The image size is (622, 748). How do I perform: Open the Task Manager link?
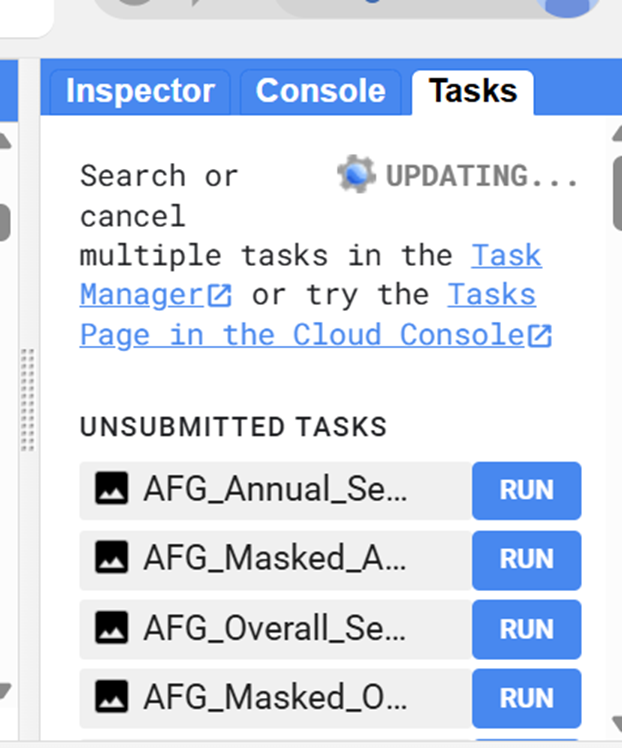pyautogui.click(x=140, y=296)
